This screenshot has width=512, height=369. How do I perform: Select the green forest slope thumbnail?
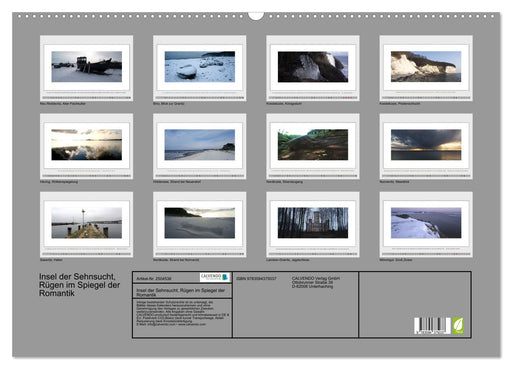point(313,146)
